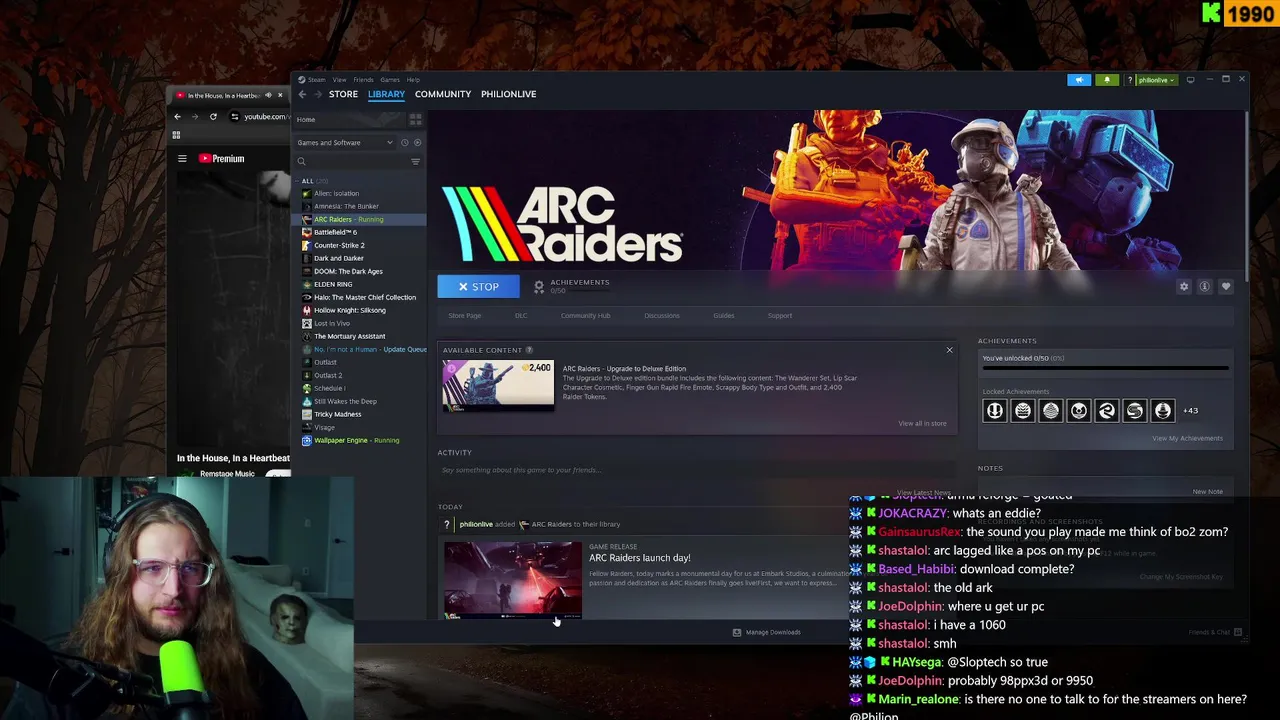Open game settings gear icon

tap(1184, 287)
